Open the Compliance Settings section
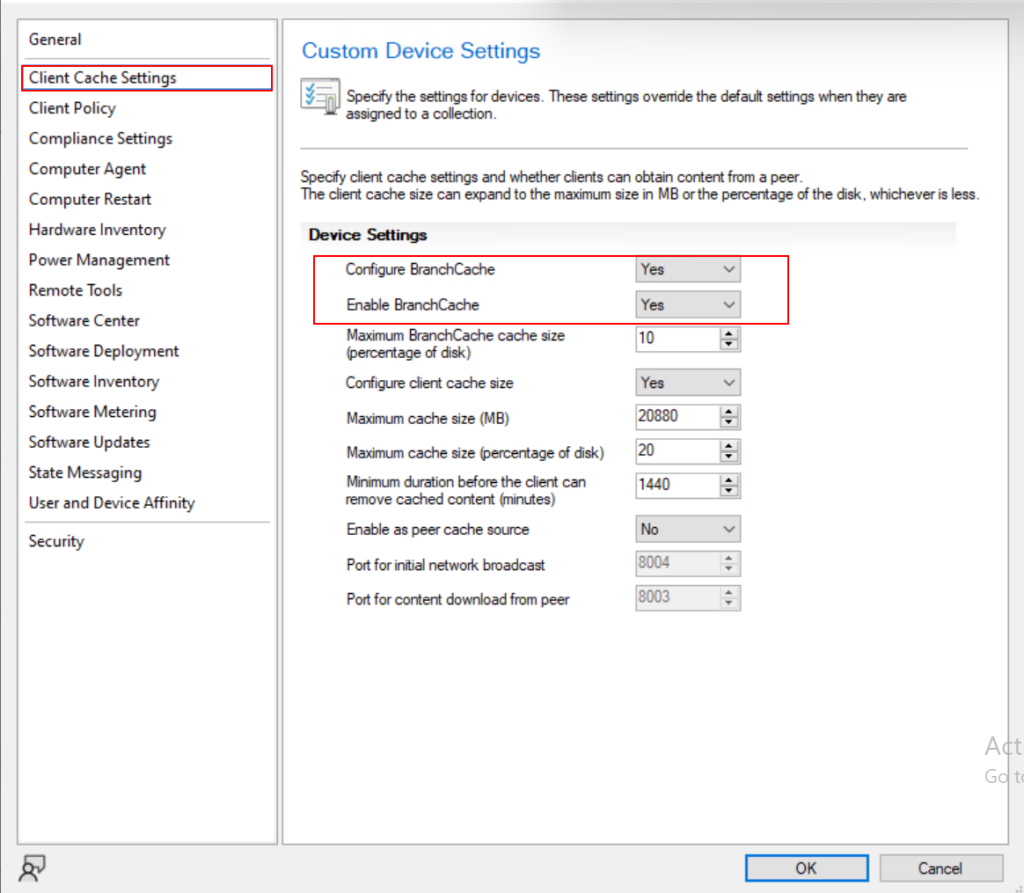 [100, 139]
